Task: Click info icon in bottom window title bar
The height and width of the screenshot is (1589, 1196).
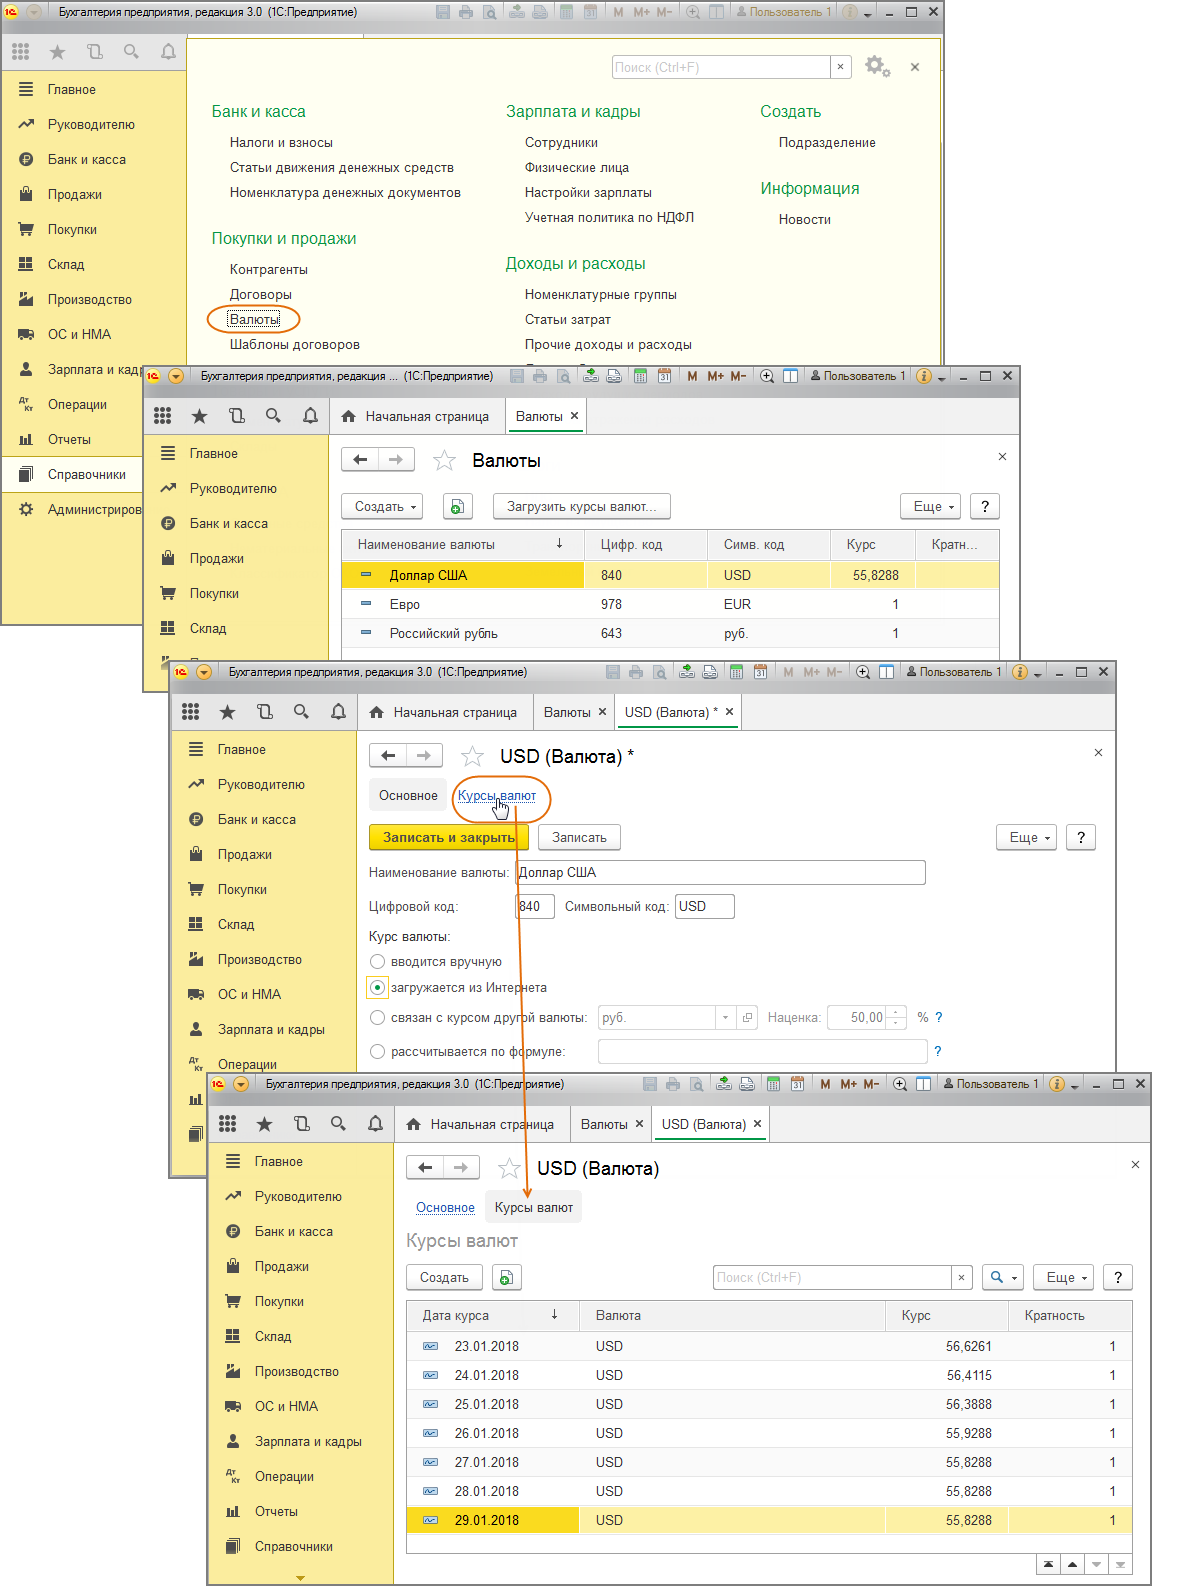Action: pos(1057,1084)
